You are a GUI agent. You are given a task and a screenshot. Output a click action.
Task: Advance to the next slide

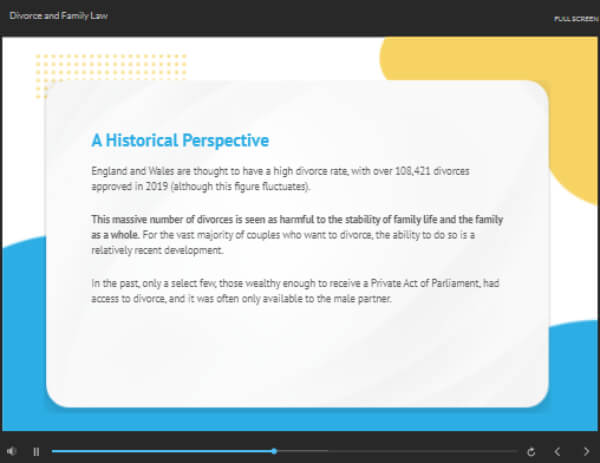tap(586, 451)
